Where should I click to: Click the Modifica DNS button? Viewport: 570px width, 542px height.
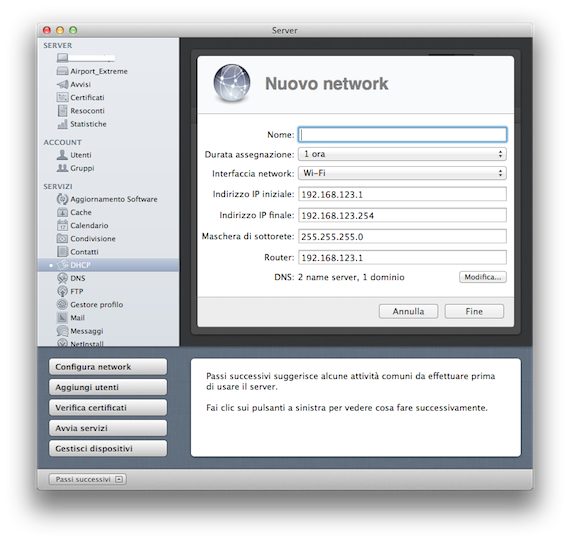[x=482, y=277]
